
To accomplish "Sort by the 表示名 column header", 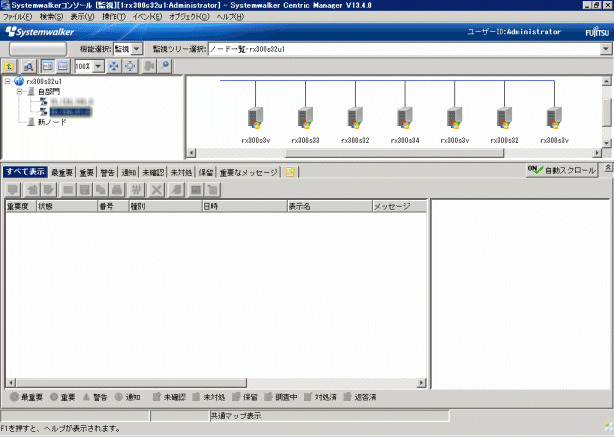I will (x=330, y=206).
